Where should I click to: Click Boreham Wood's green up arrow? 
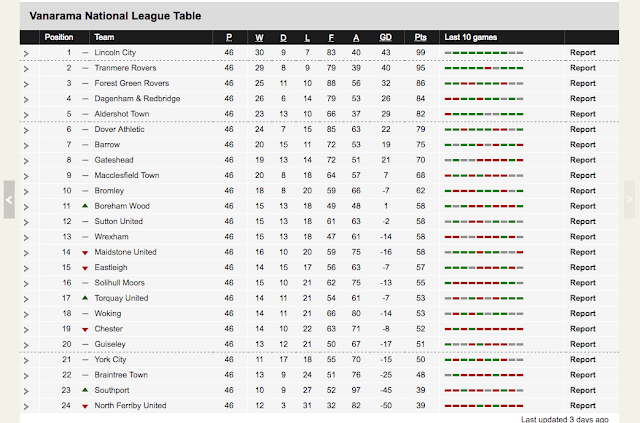pyautogui.click(x=85, y=206)
